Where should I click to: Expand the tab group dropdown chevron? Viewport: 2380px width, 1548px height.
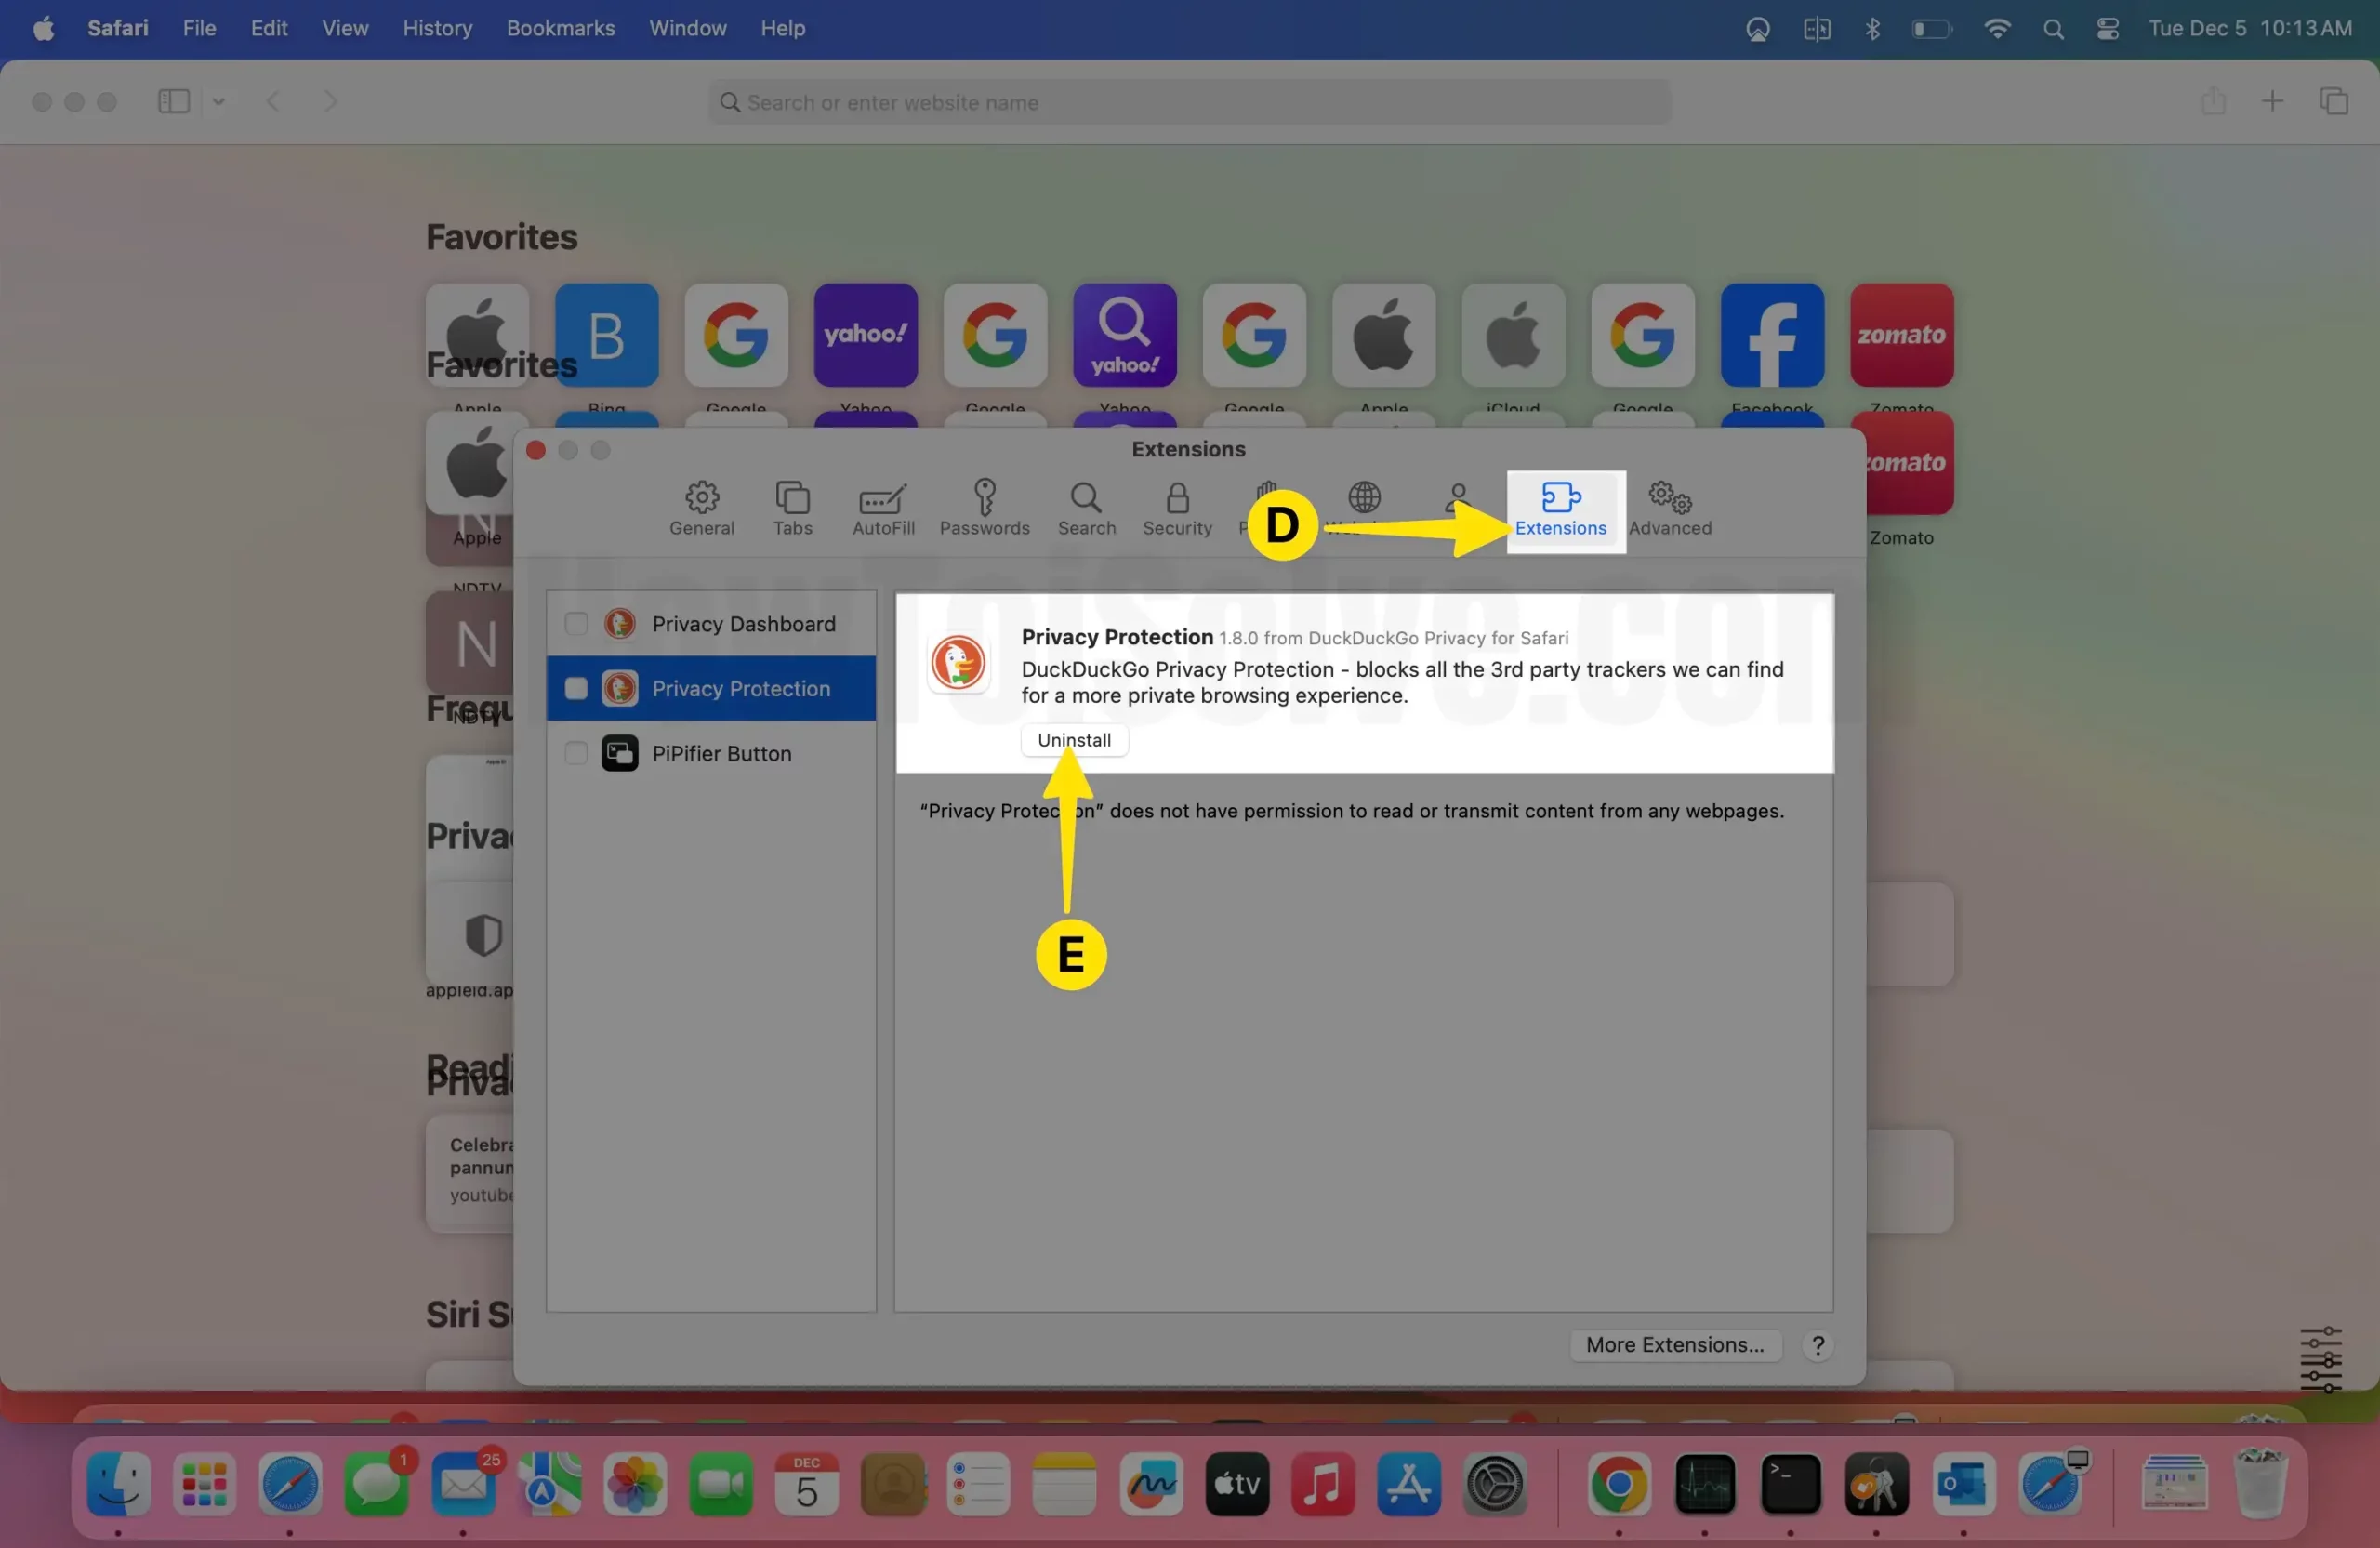(218, 101)
